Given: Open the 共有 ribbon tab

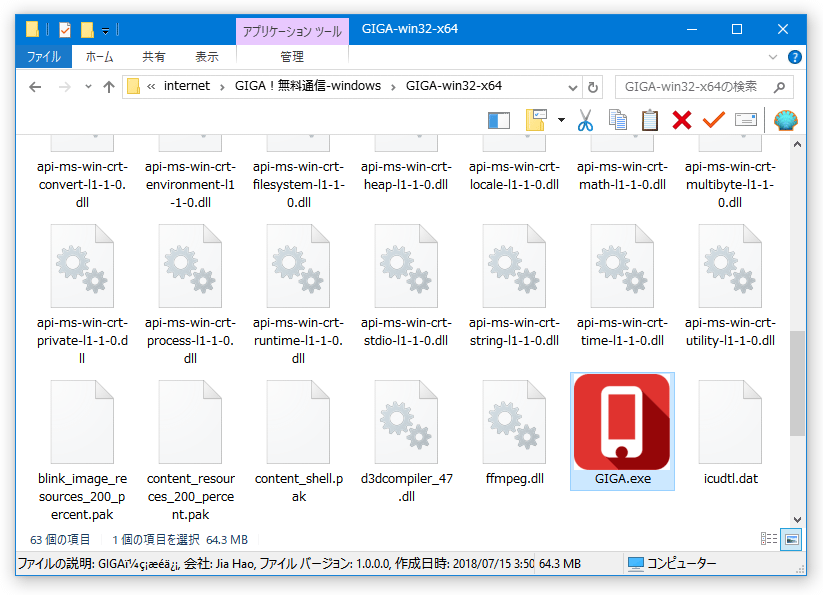Looking at the screenshot, I should [154, 57].
